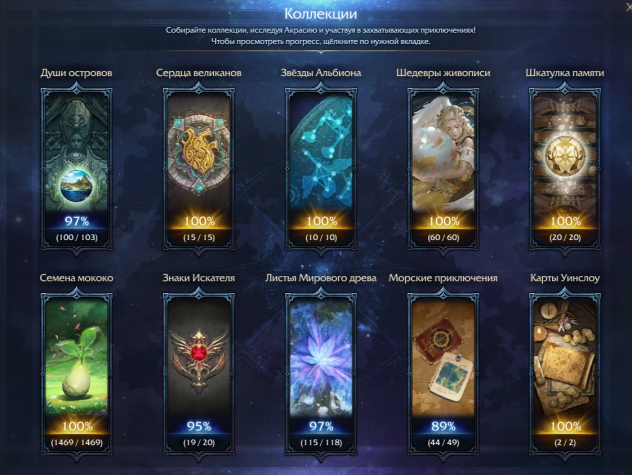Click the (115 / 118) leaves counter

321,442
